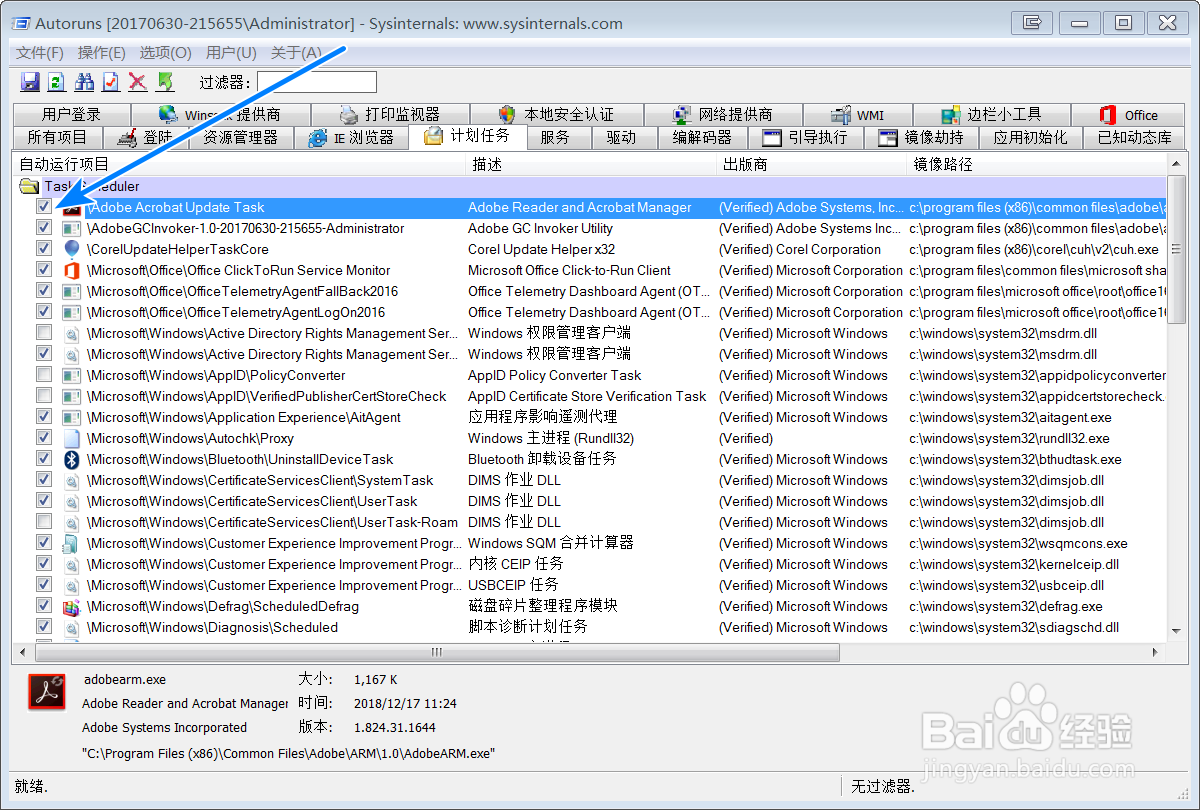The image size is (1200, 810).
Task: Uncheck the Defrag\ScheduledDefrag checkbox
Action: coord(44,606)
